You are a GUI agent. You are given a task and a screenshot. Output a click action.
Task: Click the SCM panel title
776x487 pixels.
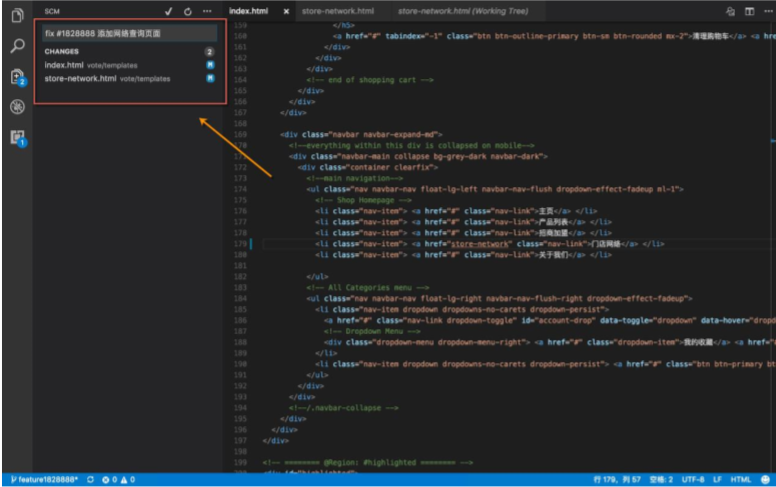(x=52, y=11)
